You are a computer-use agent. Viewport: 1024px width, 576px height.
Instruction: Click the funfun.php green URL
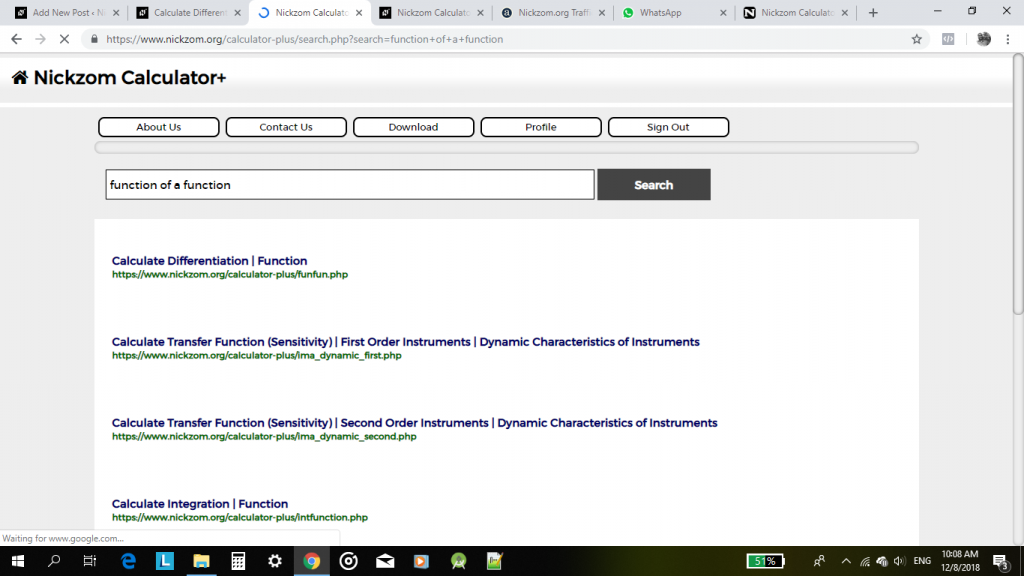(230, 274)
